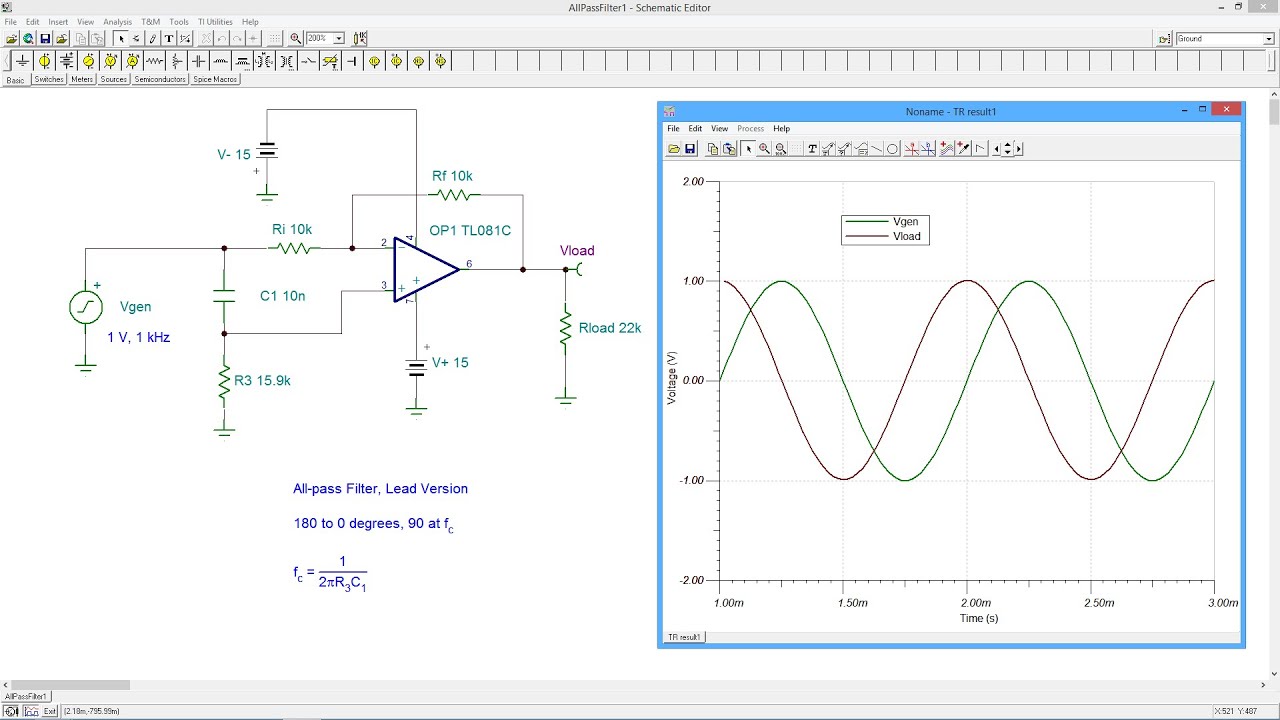Copy the graph in TR result window
Viewport: 1280px width, 720px height.
pos(713,149)
